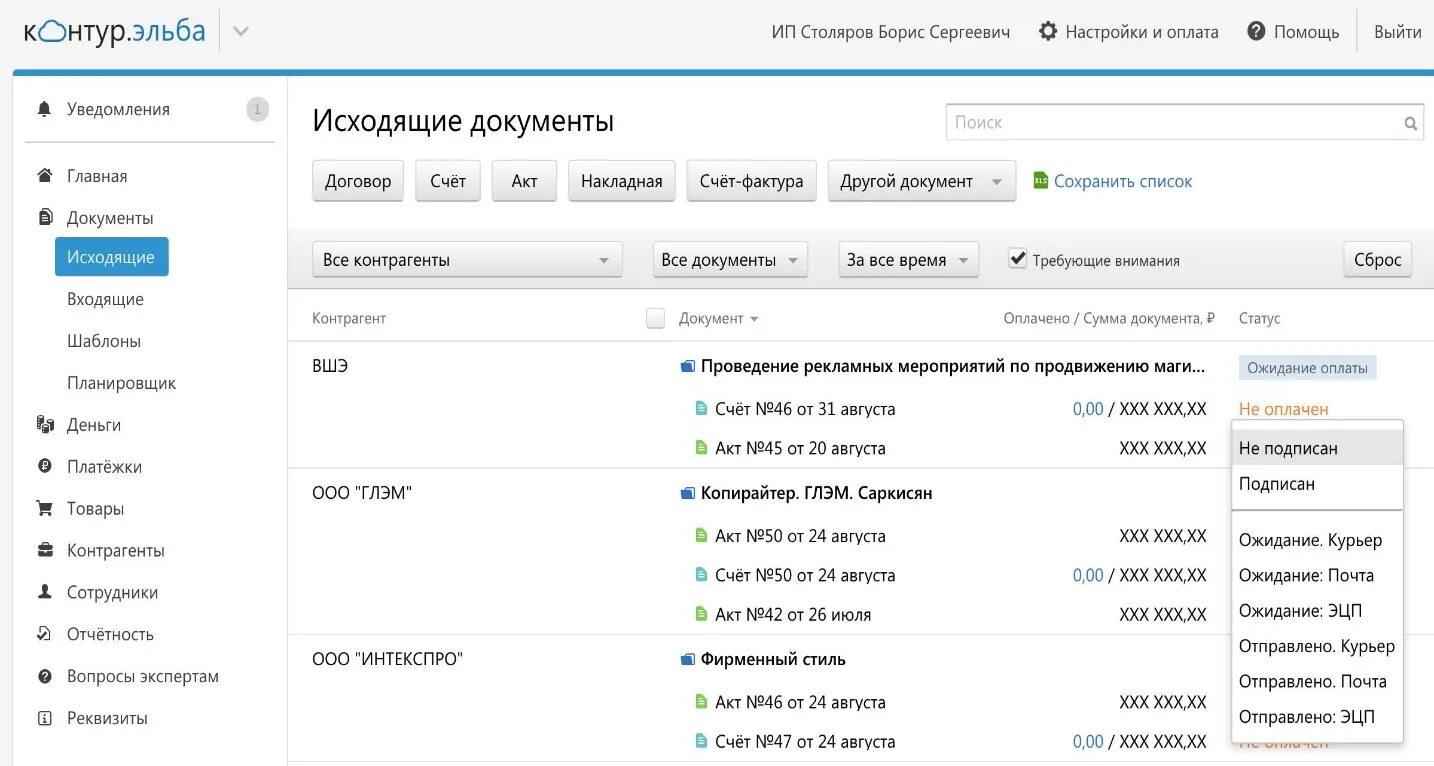Viewport: 1434px width, 766px height.
Task: Click the briefcase Contractors icon
Action: coord(44,550)
